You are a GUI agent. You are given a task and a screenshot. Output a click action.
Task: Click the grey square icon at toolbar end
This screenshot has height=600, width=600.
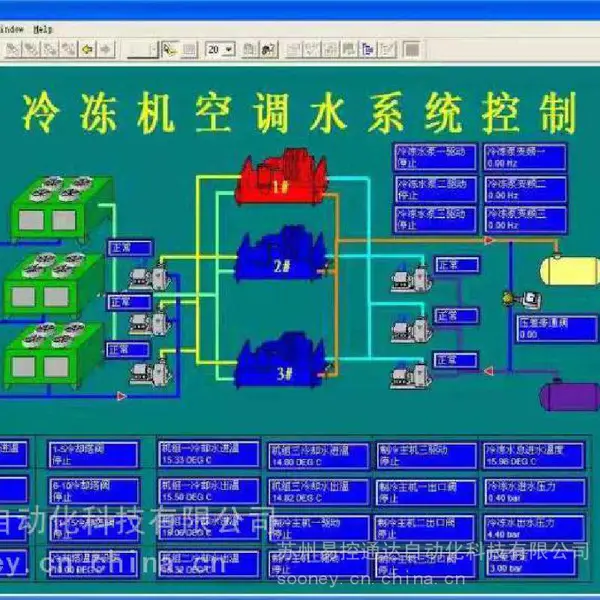(412, 49)
